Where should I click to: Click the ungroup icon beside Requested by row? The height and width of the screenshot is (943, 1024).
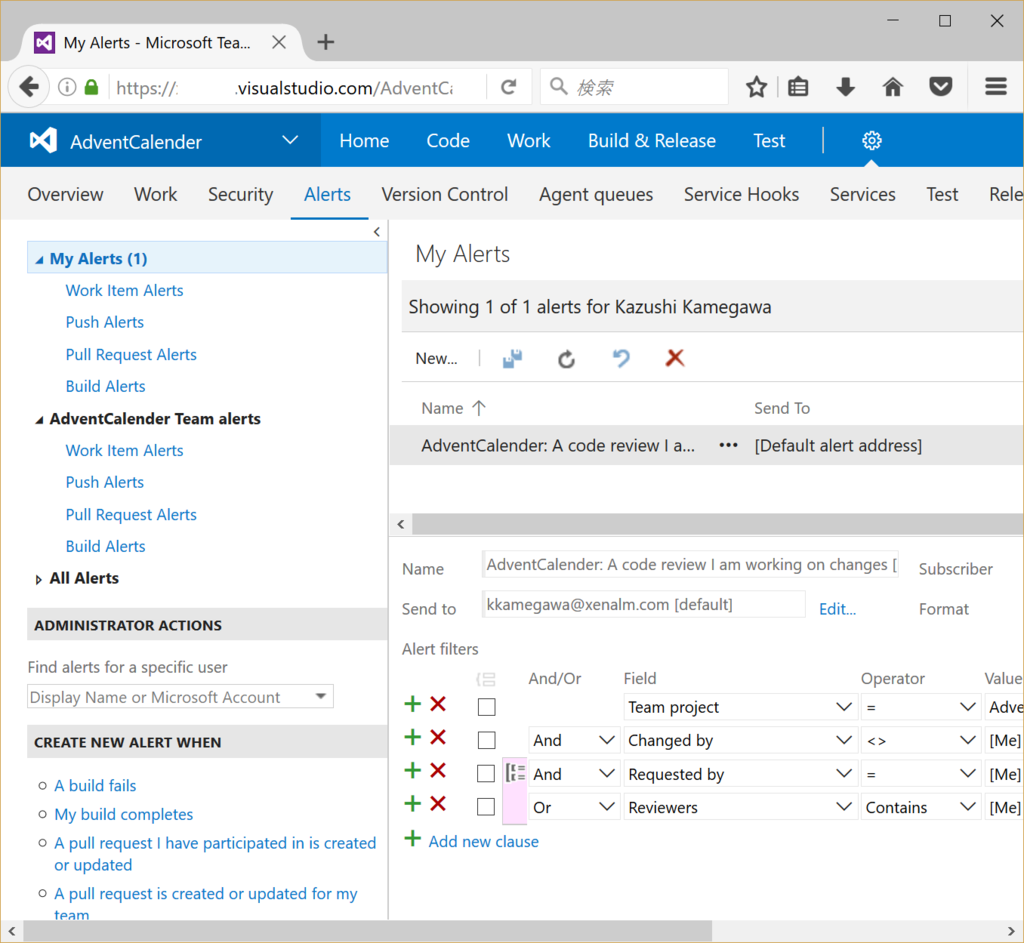tap(515, 773)
